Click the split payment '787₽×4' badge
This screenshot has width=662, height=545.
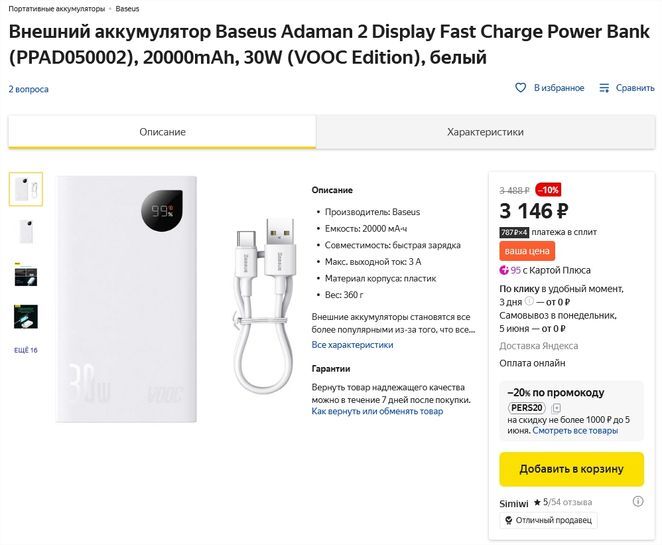click(513, 232)
